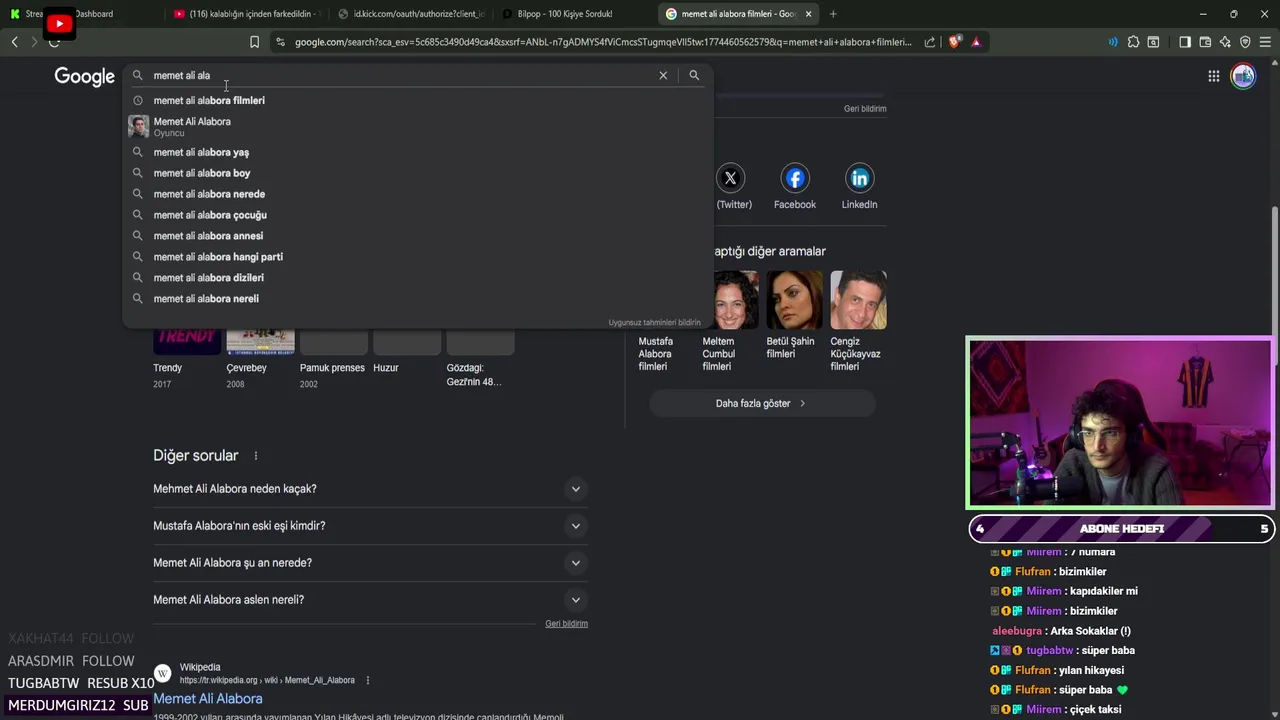The height and width of the screenshot is (720, 1280).
Task: Select suggestion 'memet ali alabora annesi'
Action: click(x=418, y=236)
